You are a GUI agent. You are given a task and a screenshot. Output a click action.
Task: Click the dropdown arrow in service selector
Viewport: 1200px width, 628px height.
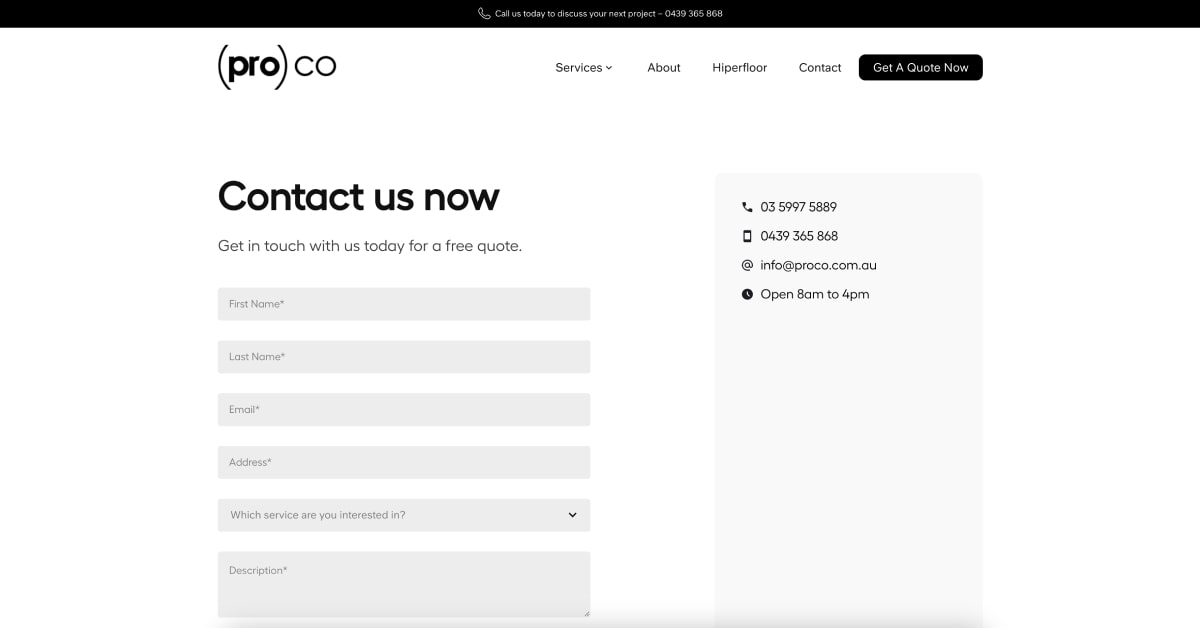573,515
